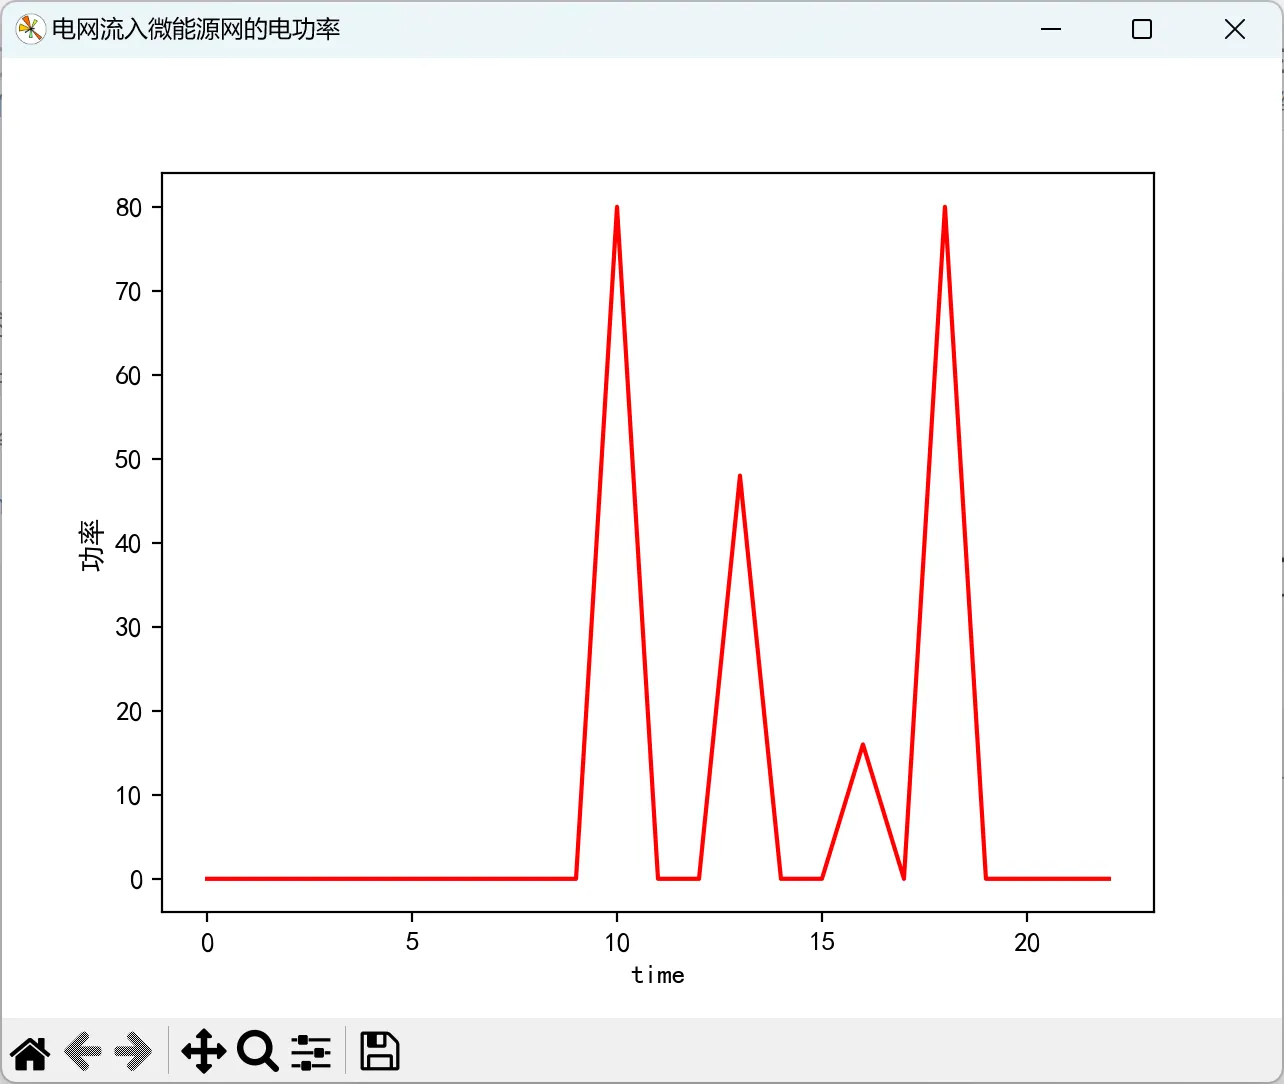
Task: Click the red curve's peak at time 13
Action: pyautogui.click(x=740, y=477)
